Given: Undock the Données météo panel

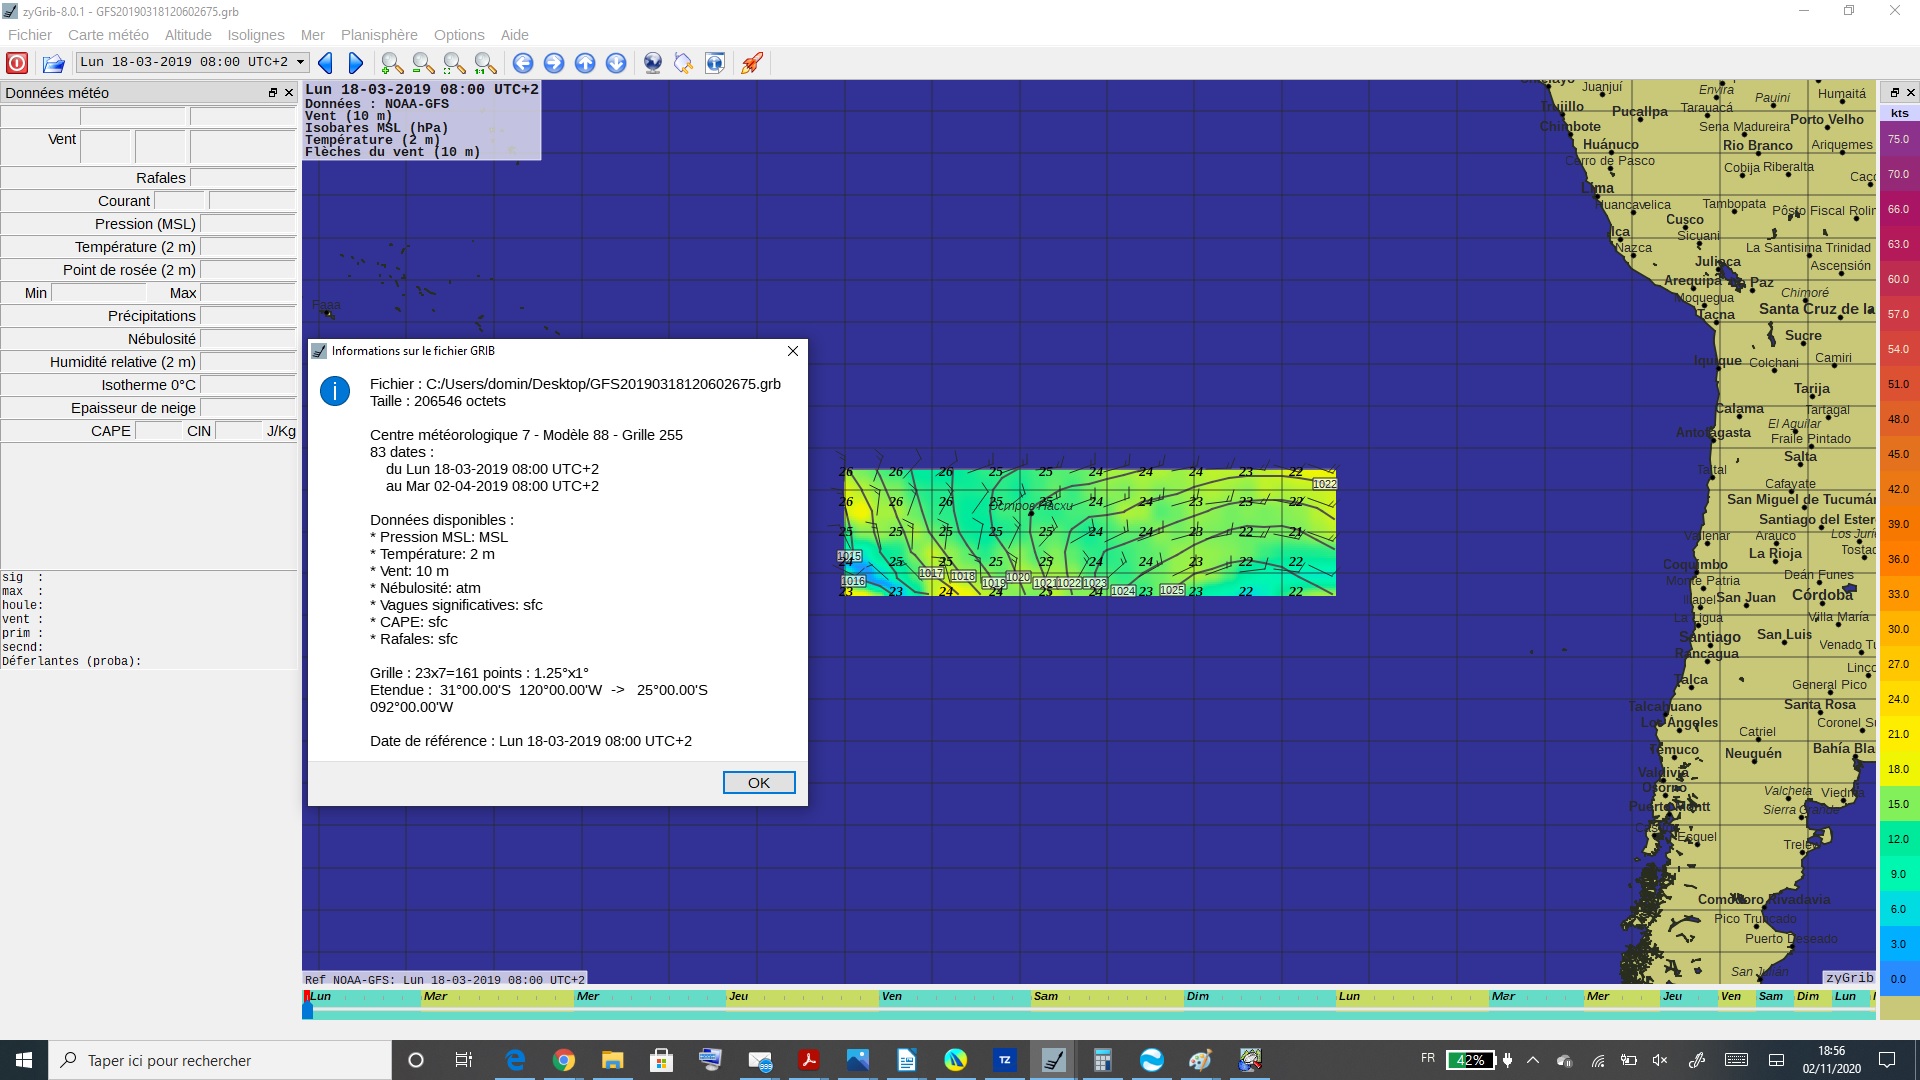Looking at the screenshot, I should coord(272,93).
